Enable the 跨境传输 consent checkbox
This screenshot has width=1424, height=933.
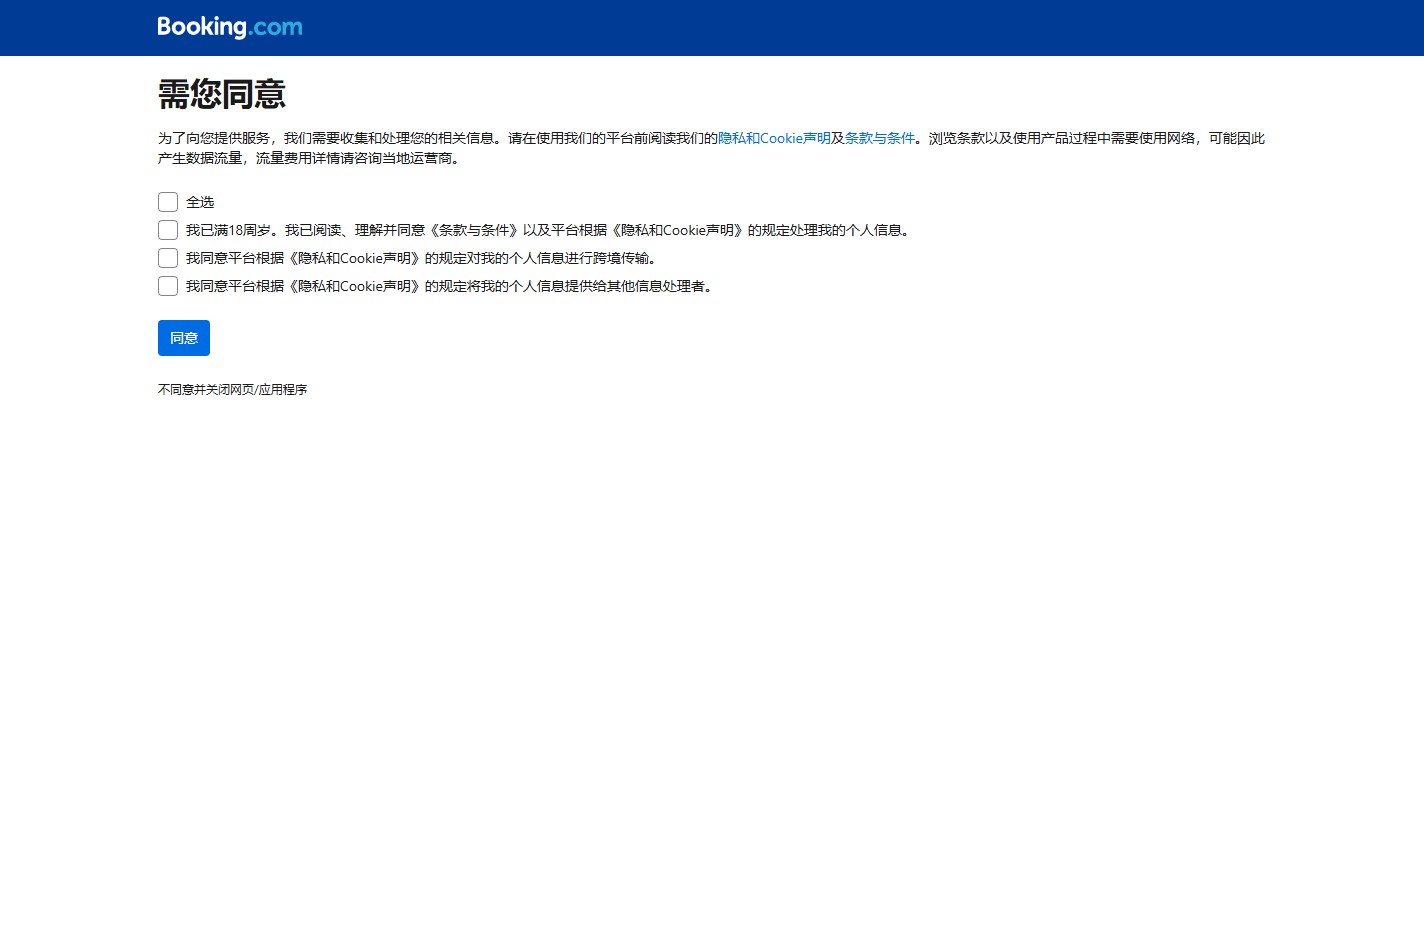pyautogui.click(x=168, y=258)
